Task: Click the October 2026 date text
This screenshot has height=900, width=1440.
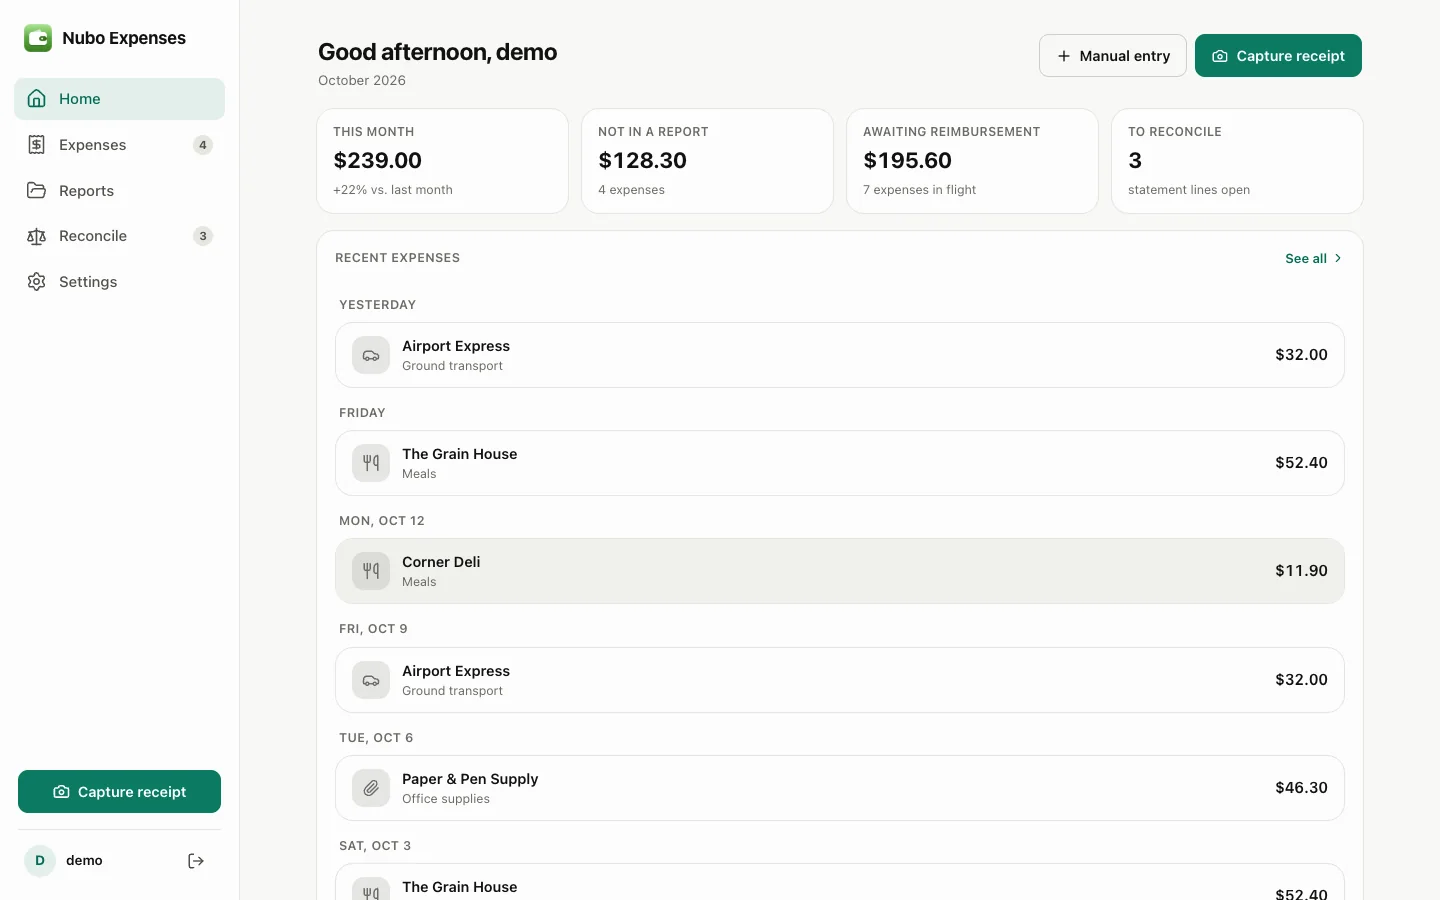Action: click(362, 81)
